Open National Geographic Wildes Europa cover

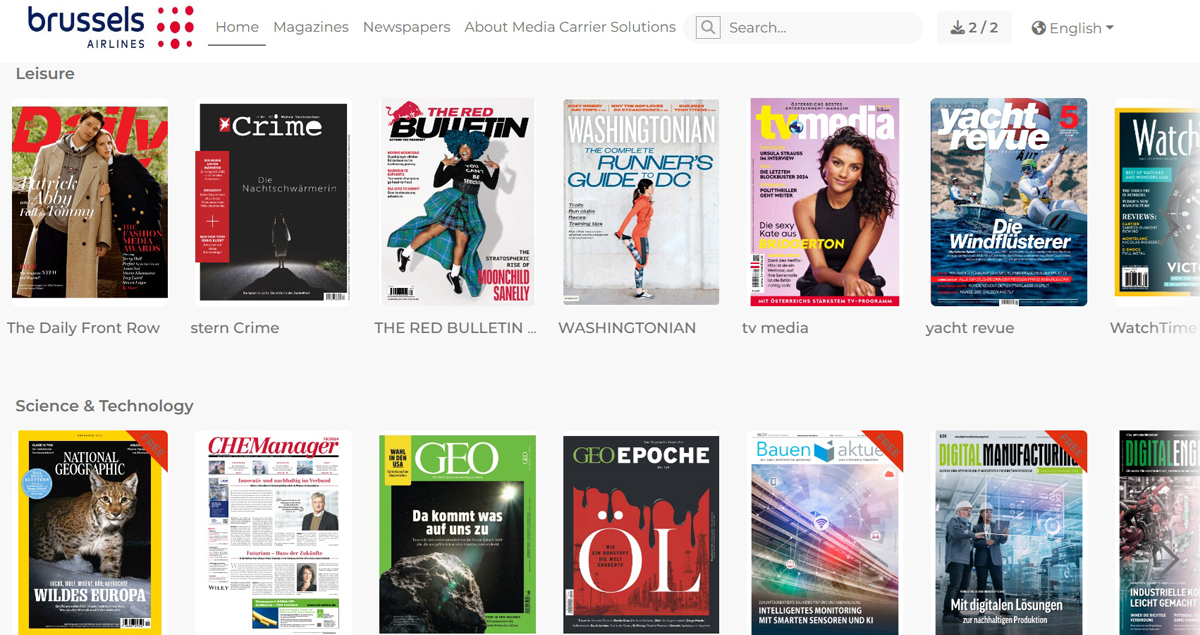tap(90, 532)
